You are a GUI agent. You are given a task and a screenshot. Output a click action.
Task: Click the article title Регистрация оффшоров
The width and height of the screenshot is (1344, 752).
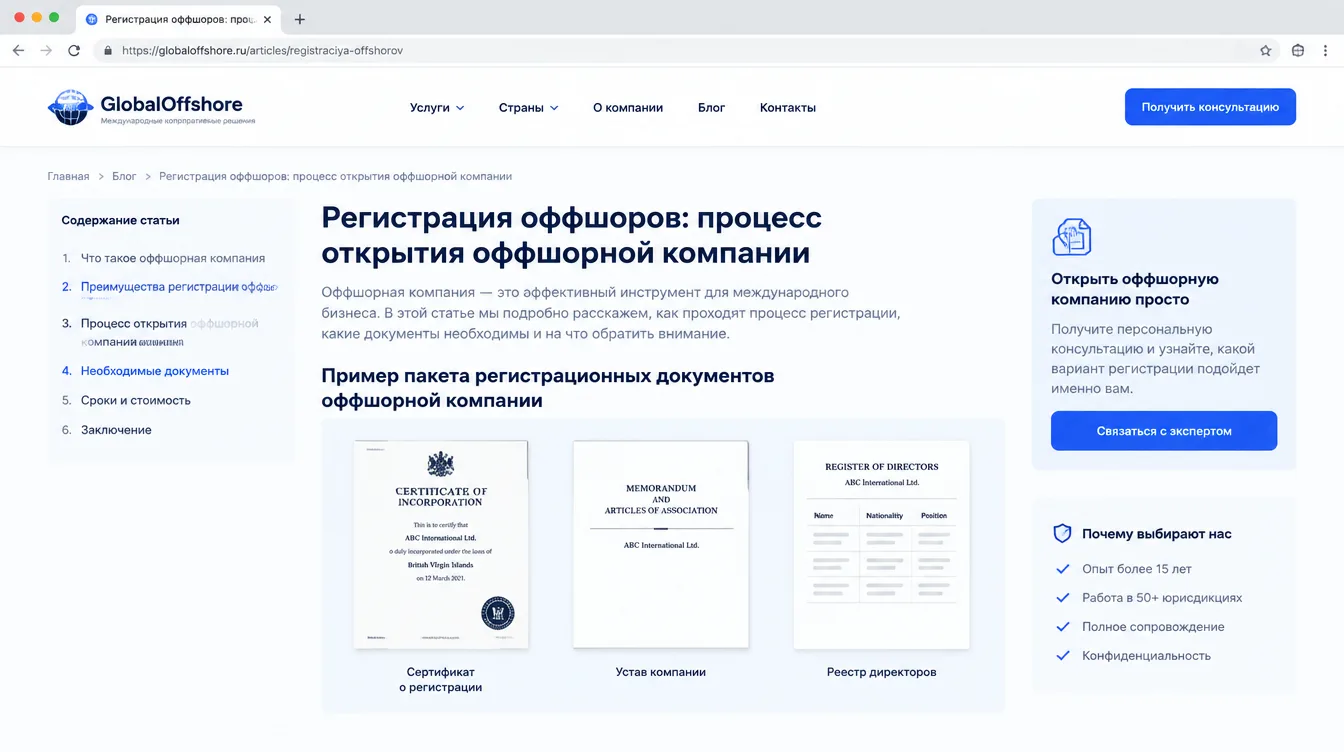click(572, 235)
